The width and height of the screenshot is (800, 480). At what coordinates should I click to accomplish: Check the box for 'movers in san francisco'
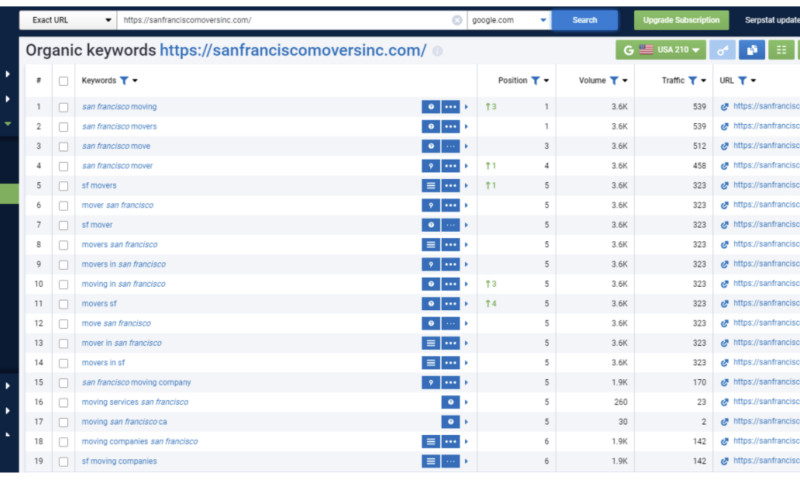tap(63, 265)
